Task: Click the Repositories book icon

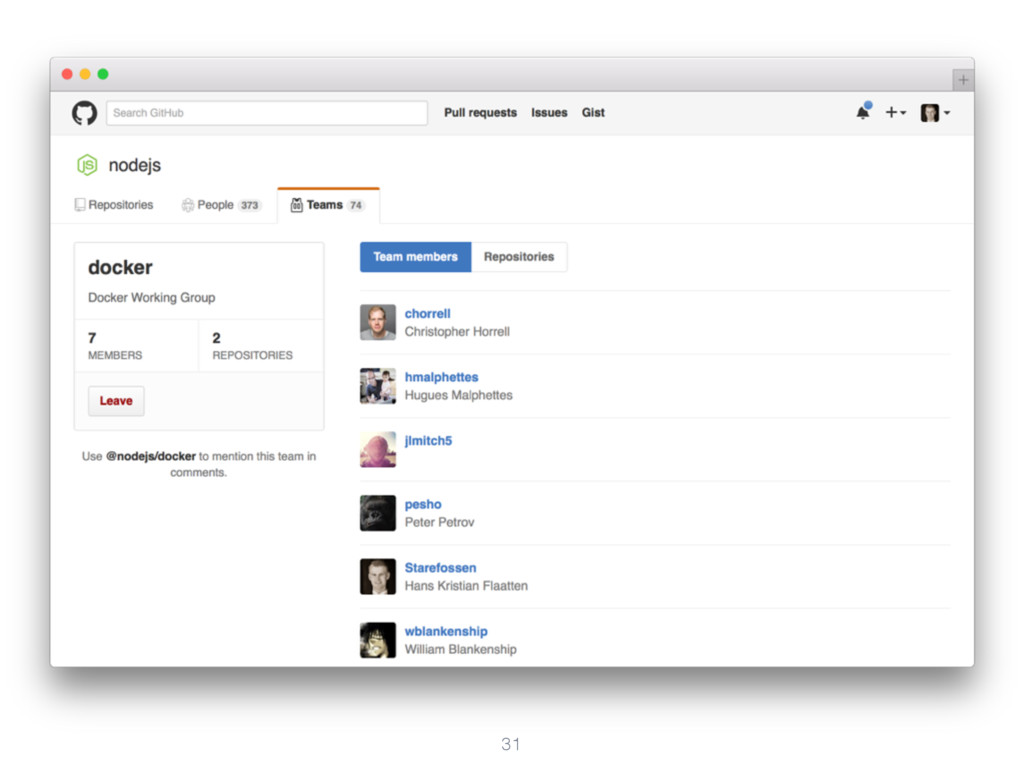Action: 80,205
